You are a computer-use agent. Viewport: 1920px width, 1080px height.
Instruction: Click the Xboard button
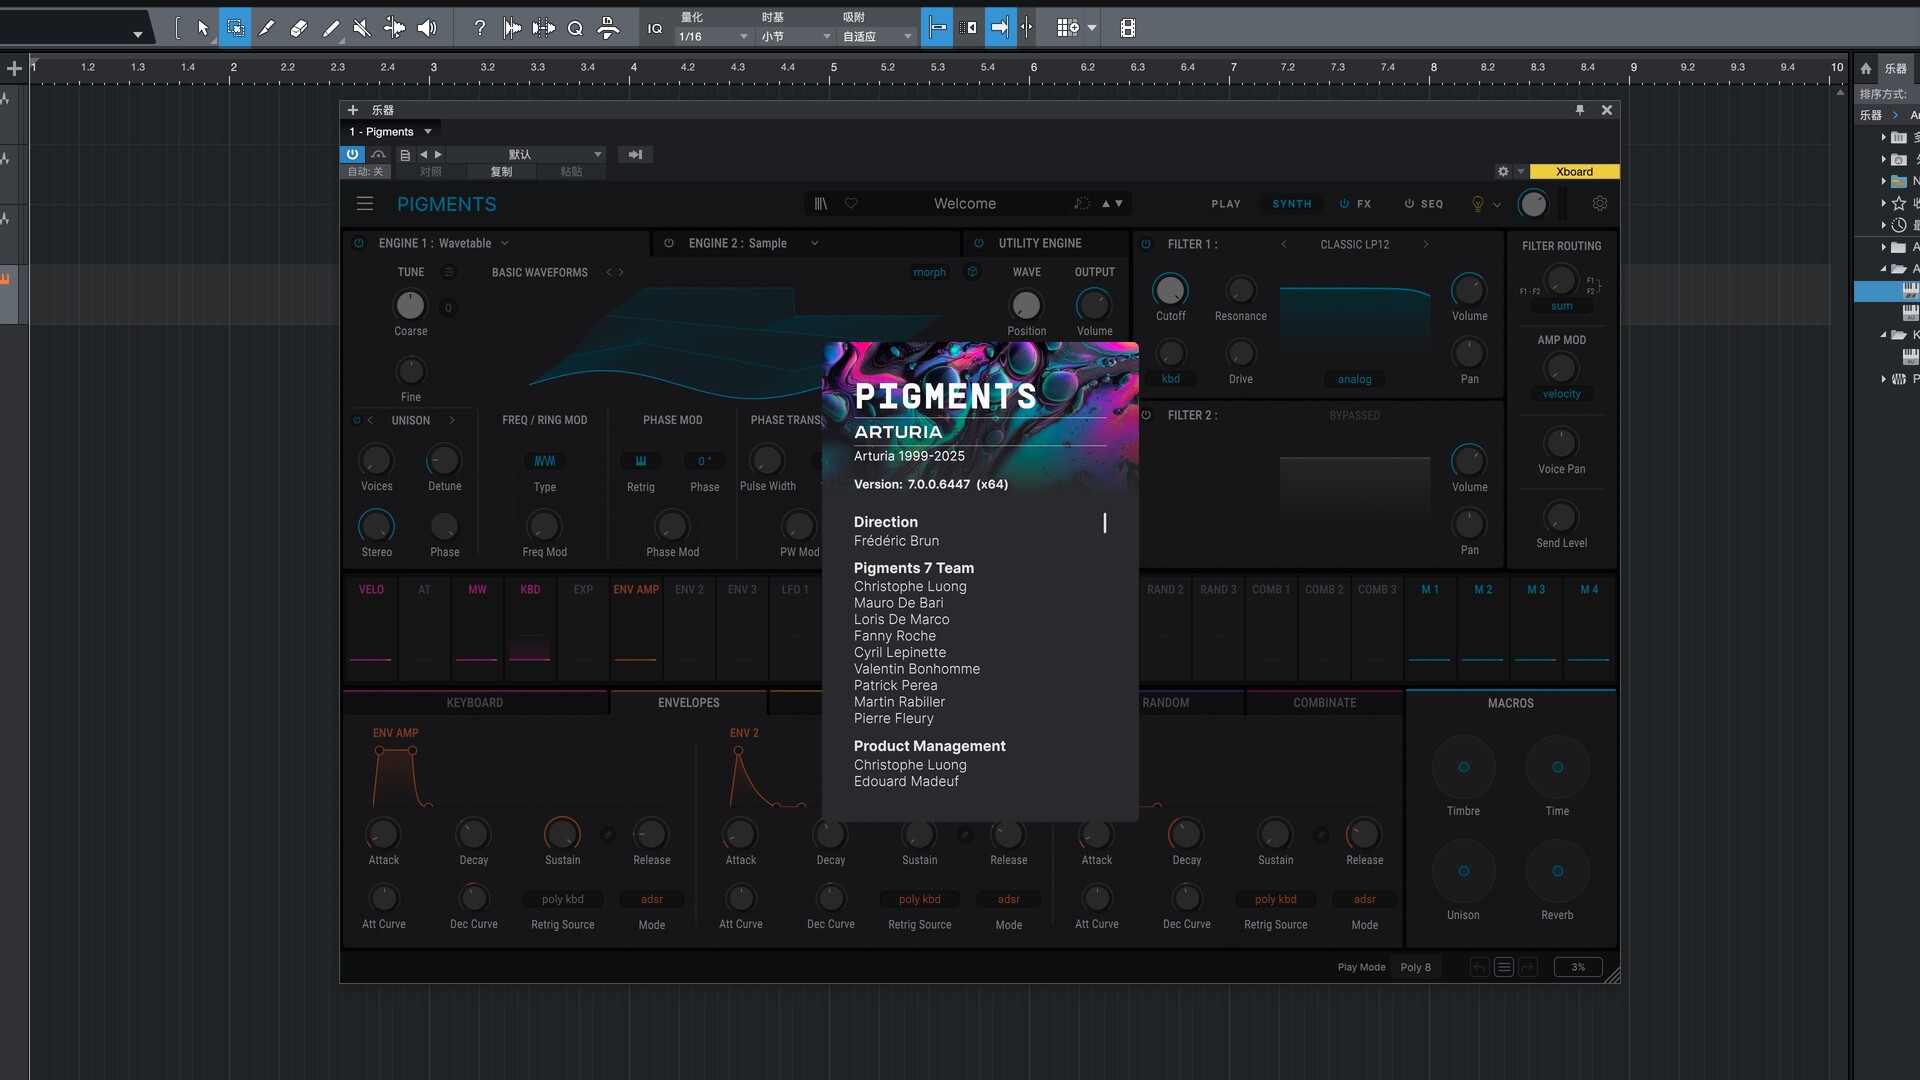pos(1574,172)
